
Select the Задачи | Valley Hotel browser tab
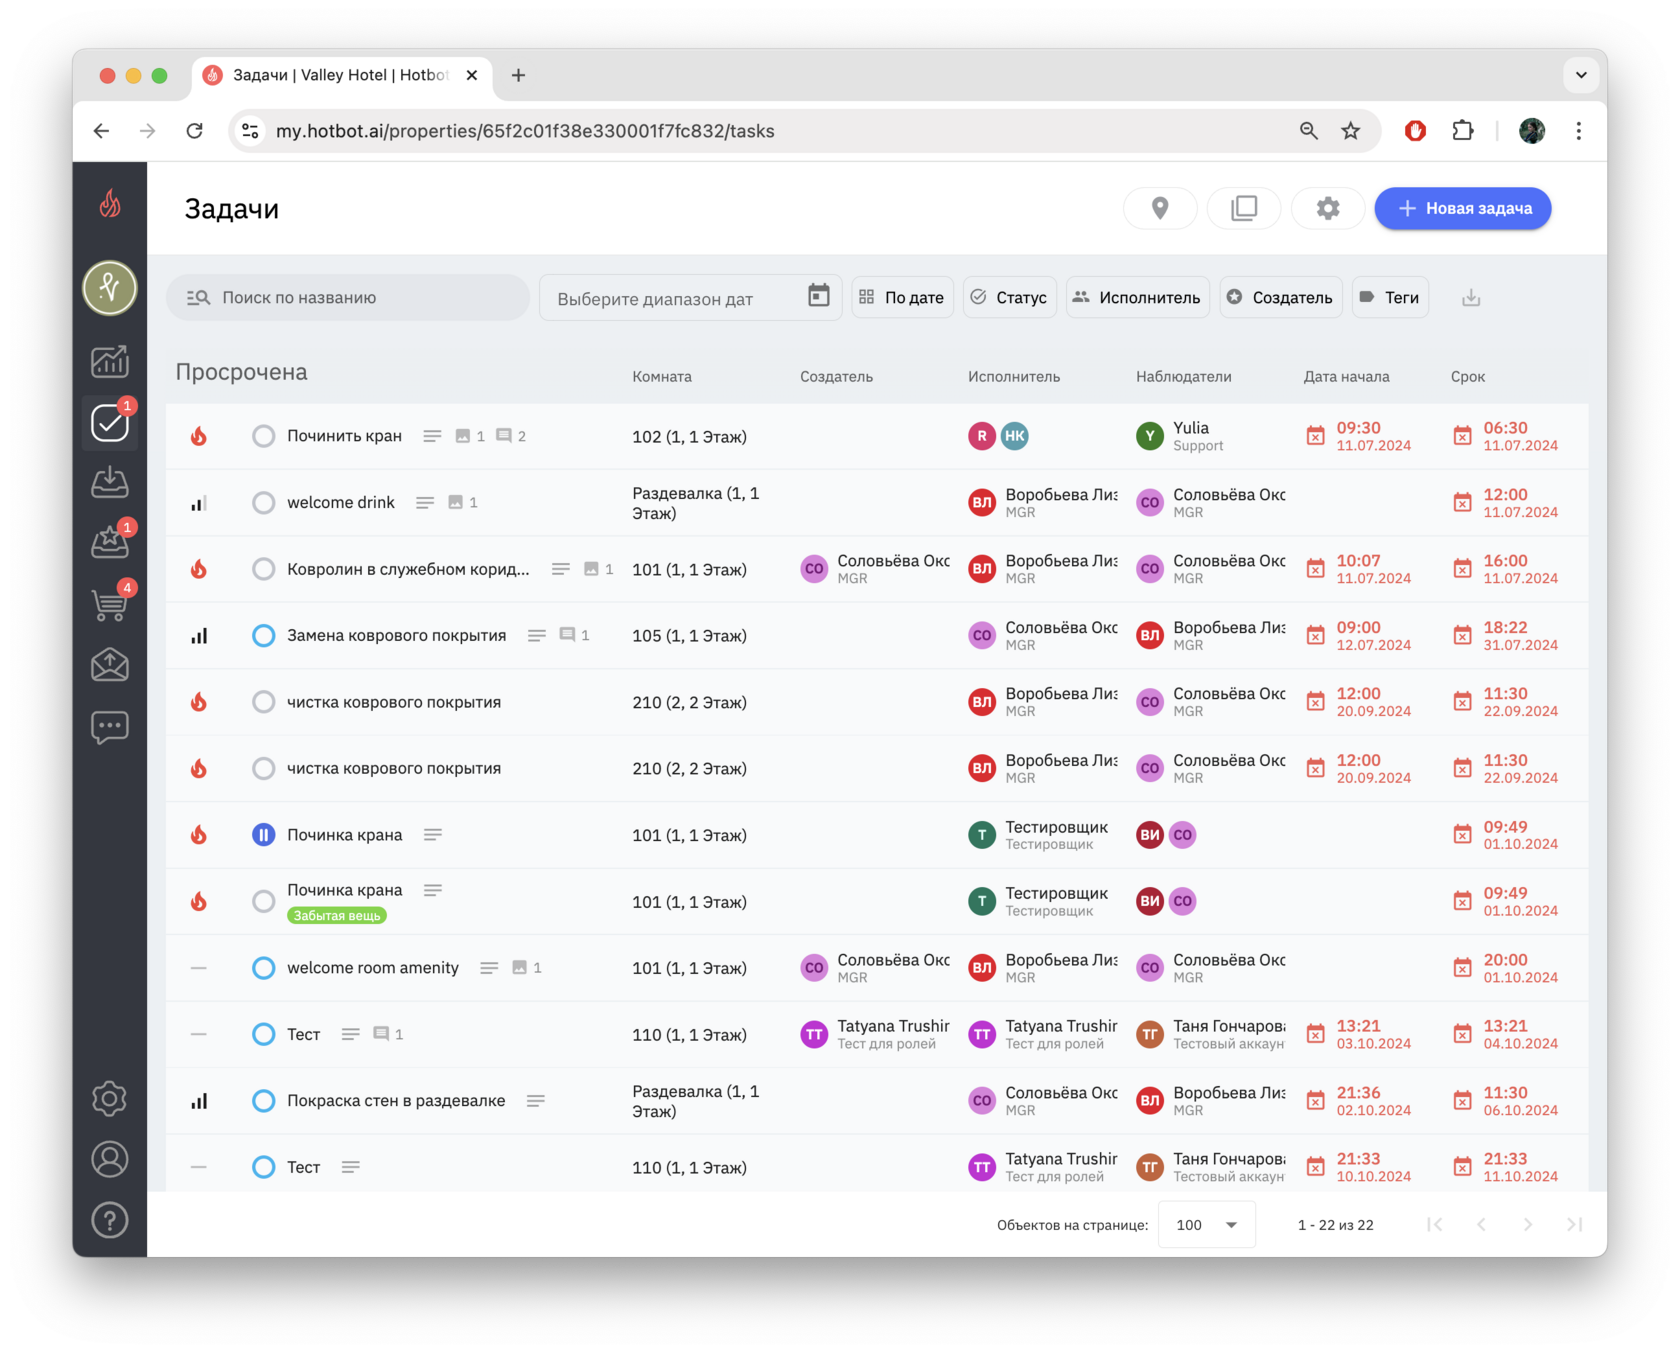341,75
